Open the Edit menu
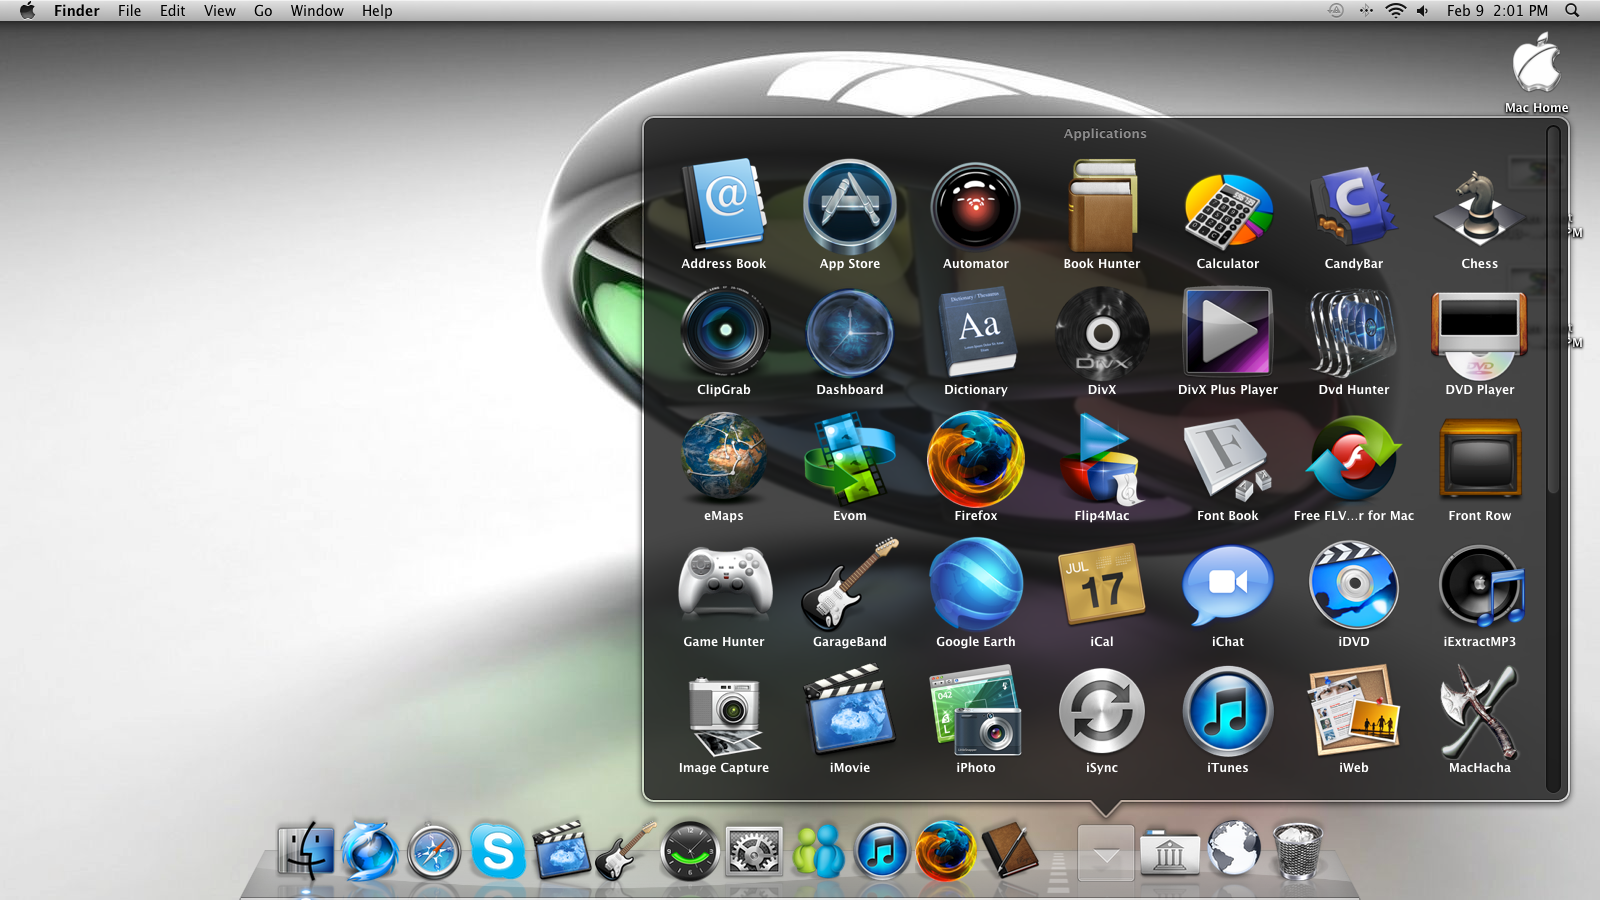Viewport: 1600px width, 900px height. point(173,10)
